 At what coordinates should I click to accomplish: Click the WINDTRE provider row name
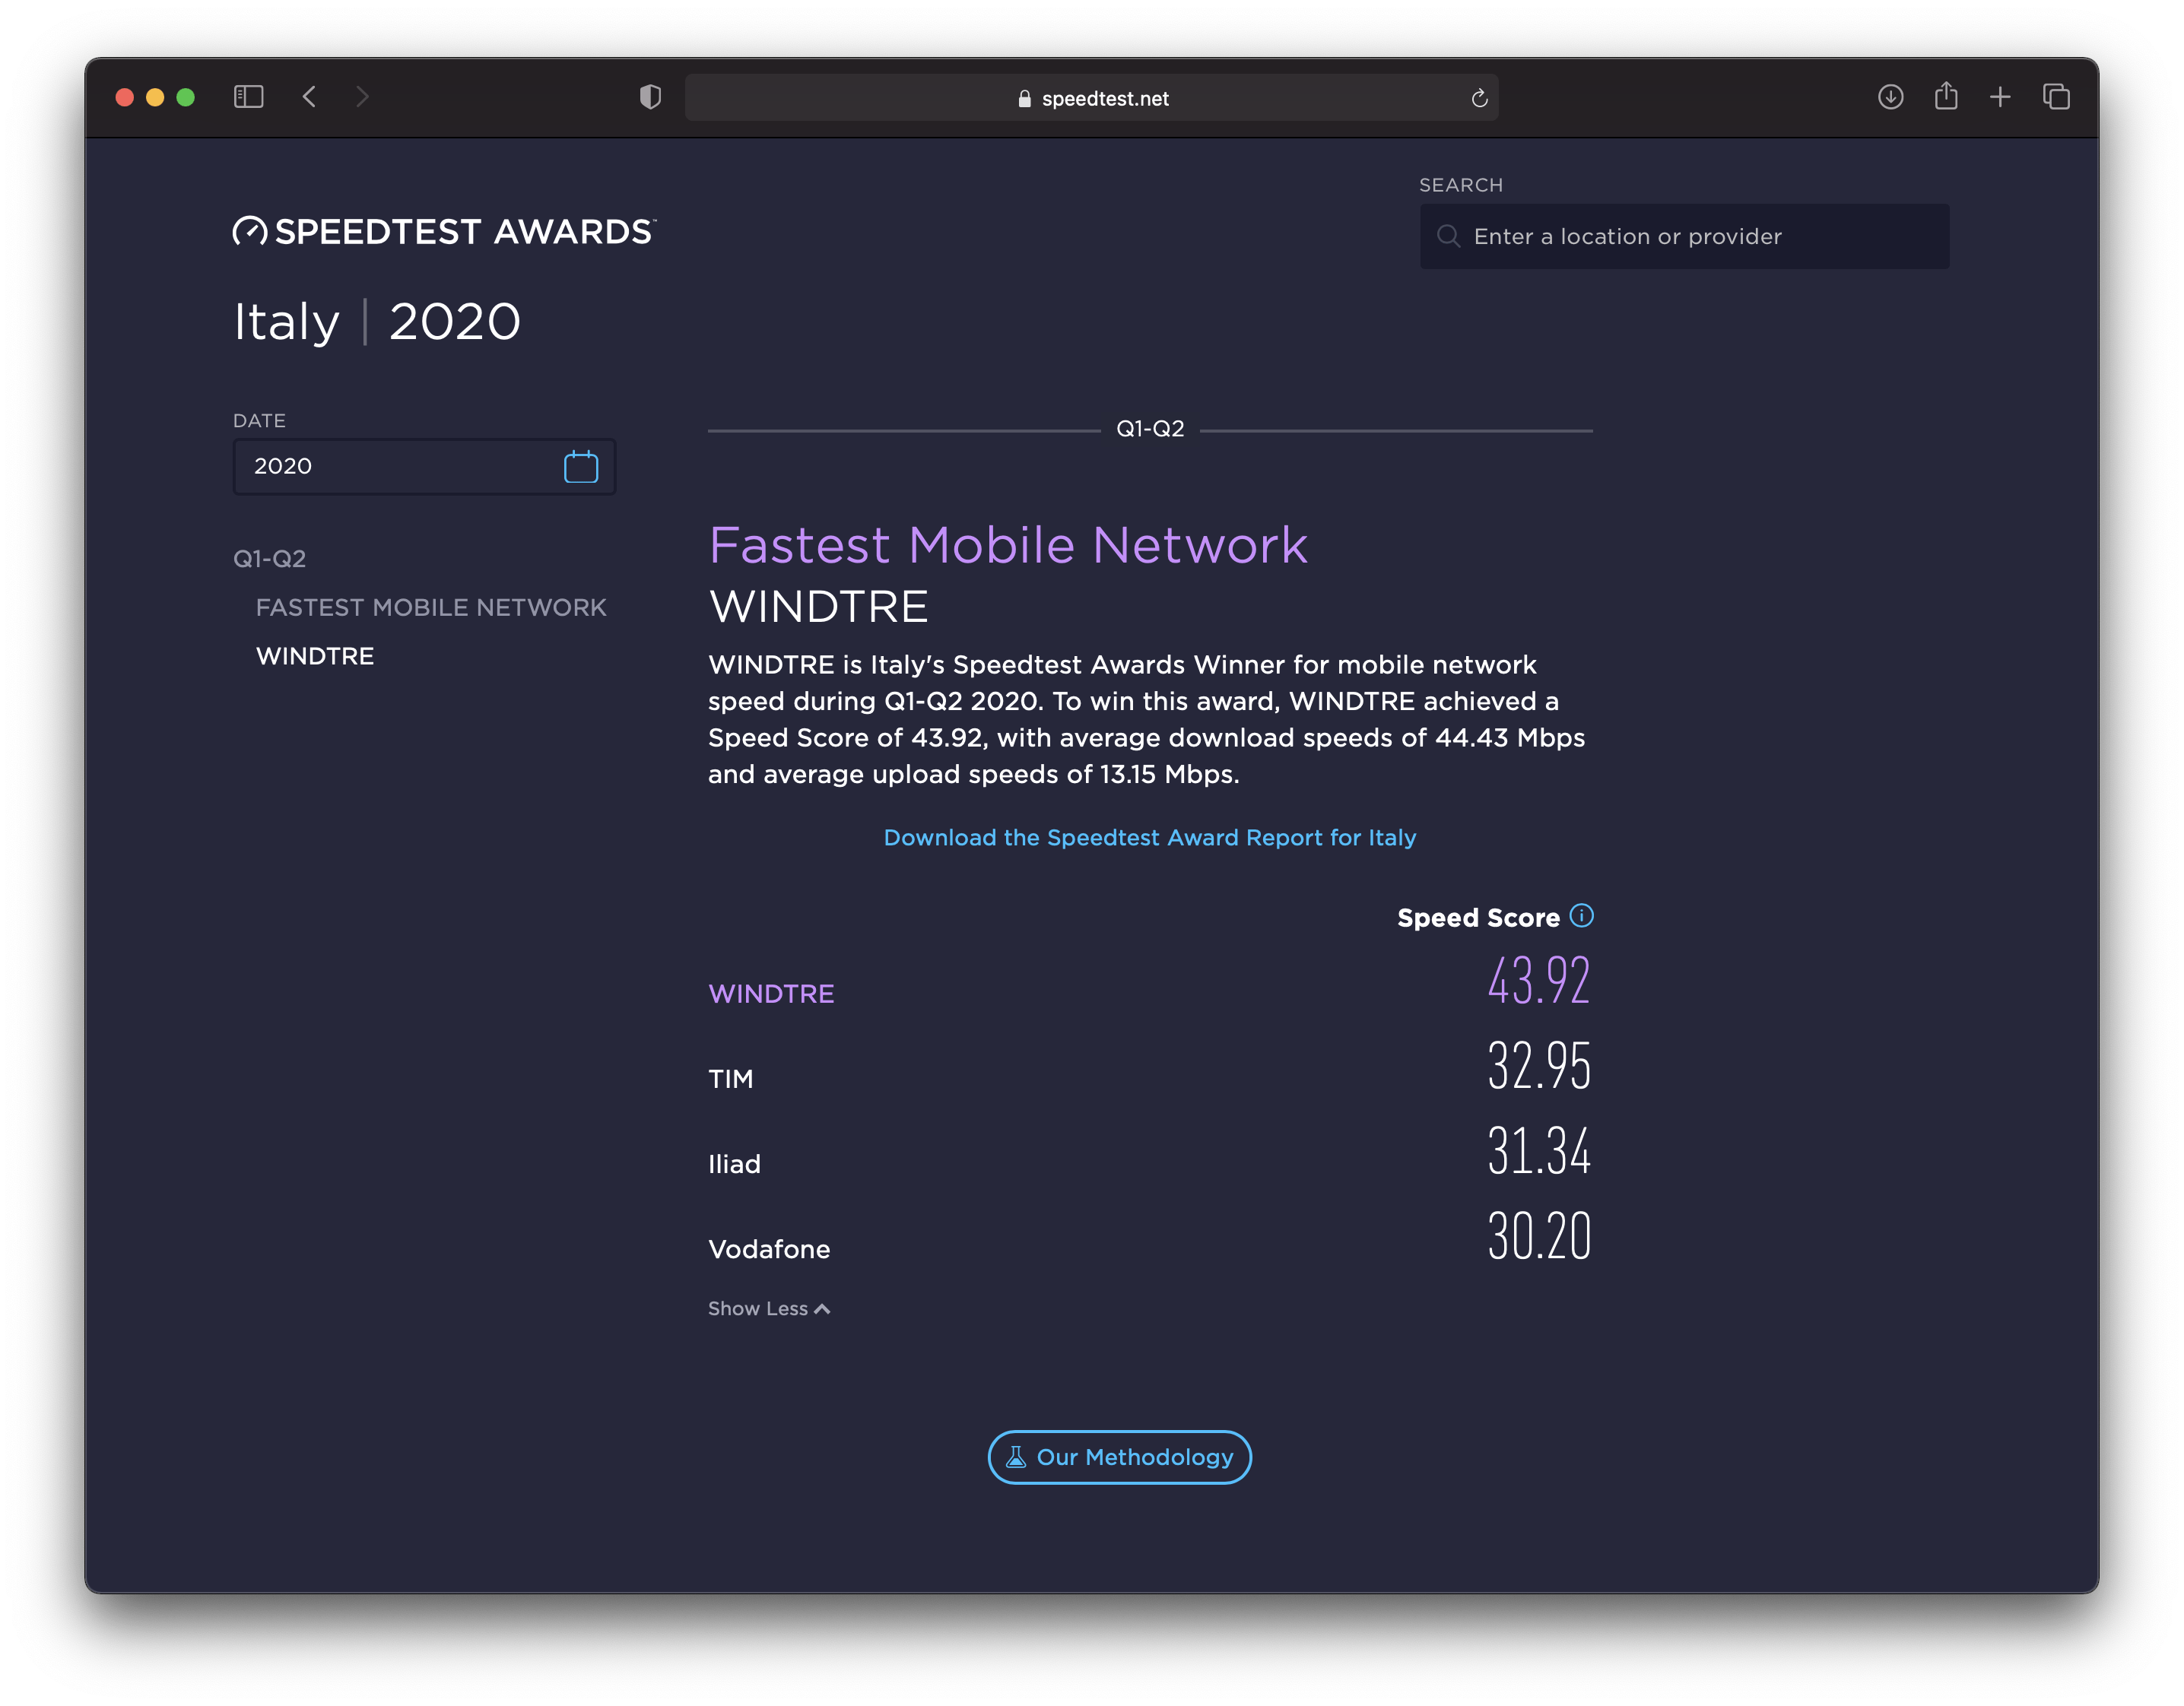tap(771, 994)
